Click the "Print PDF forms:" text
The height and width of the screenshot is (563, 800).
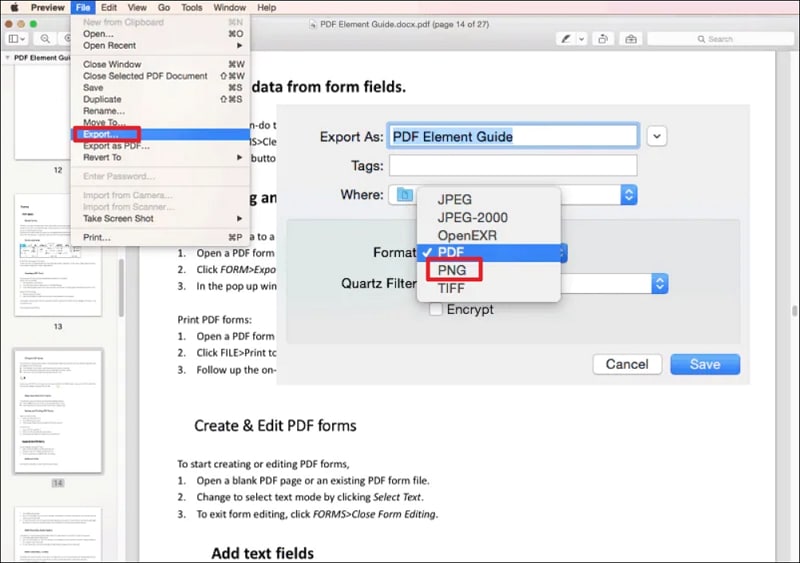(x=214, y=320)
